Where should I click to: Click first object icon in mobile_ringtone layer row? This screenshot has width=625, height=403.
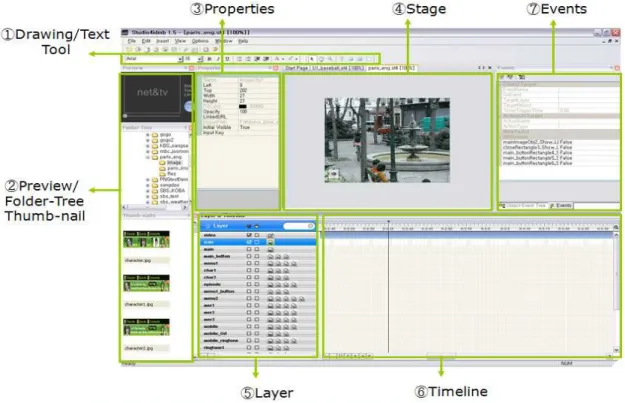pyautogui.click(x=270, y=341)
